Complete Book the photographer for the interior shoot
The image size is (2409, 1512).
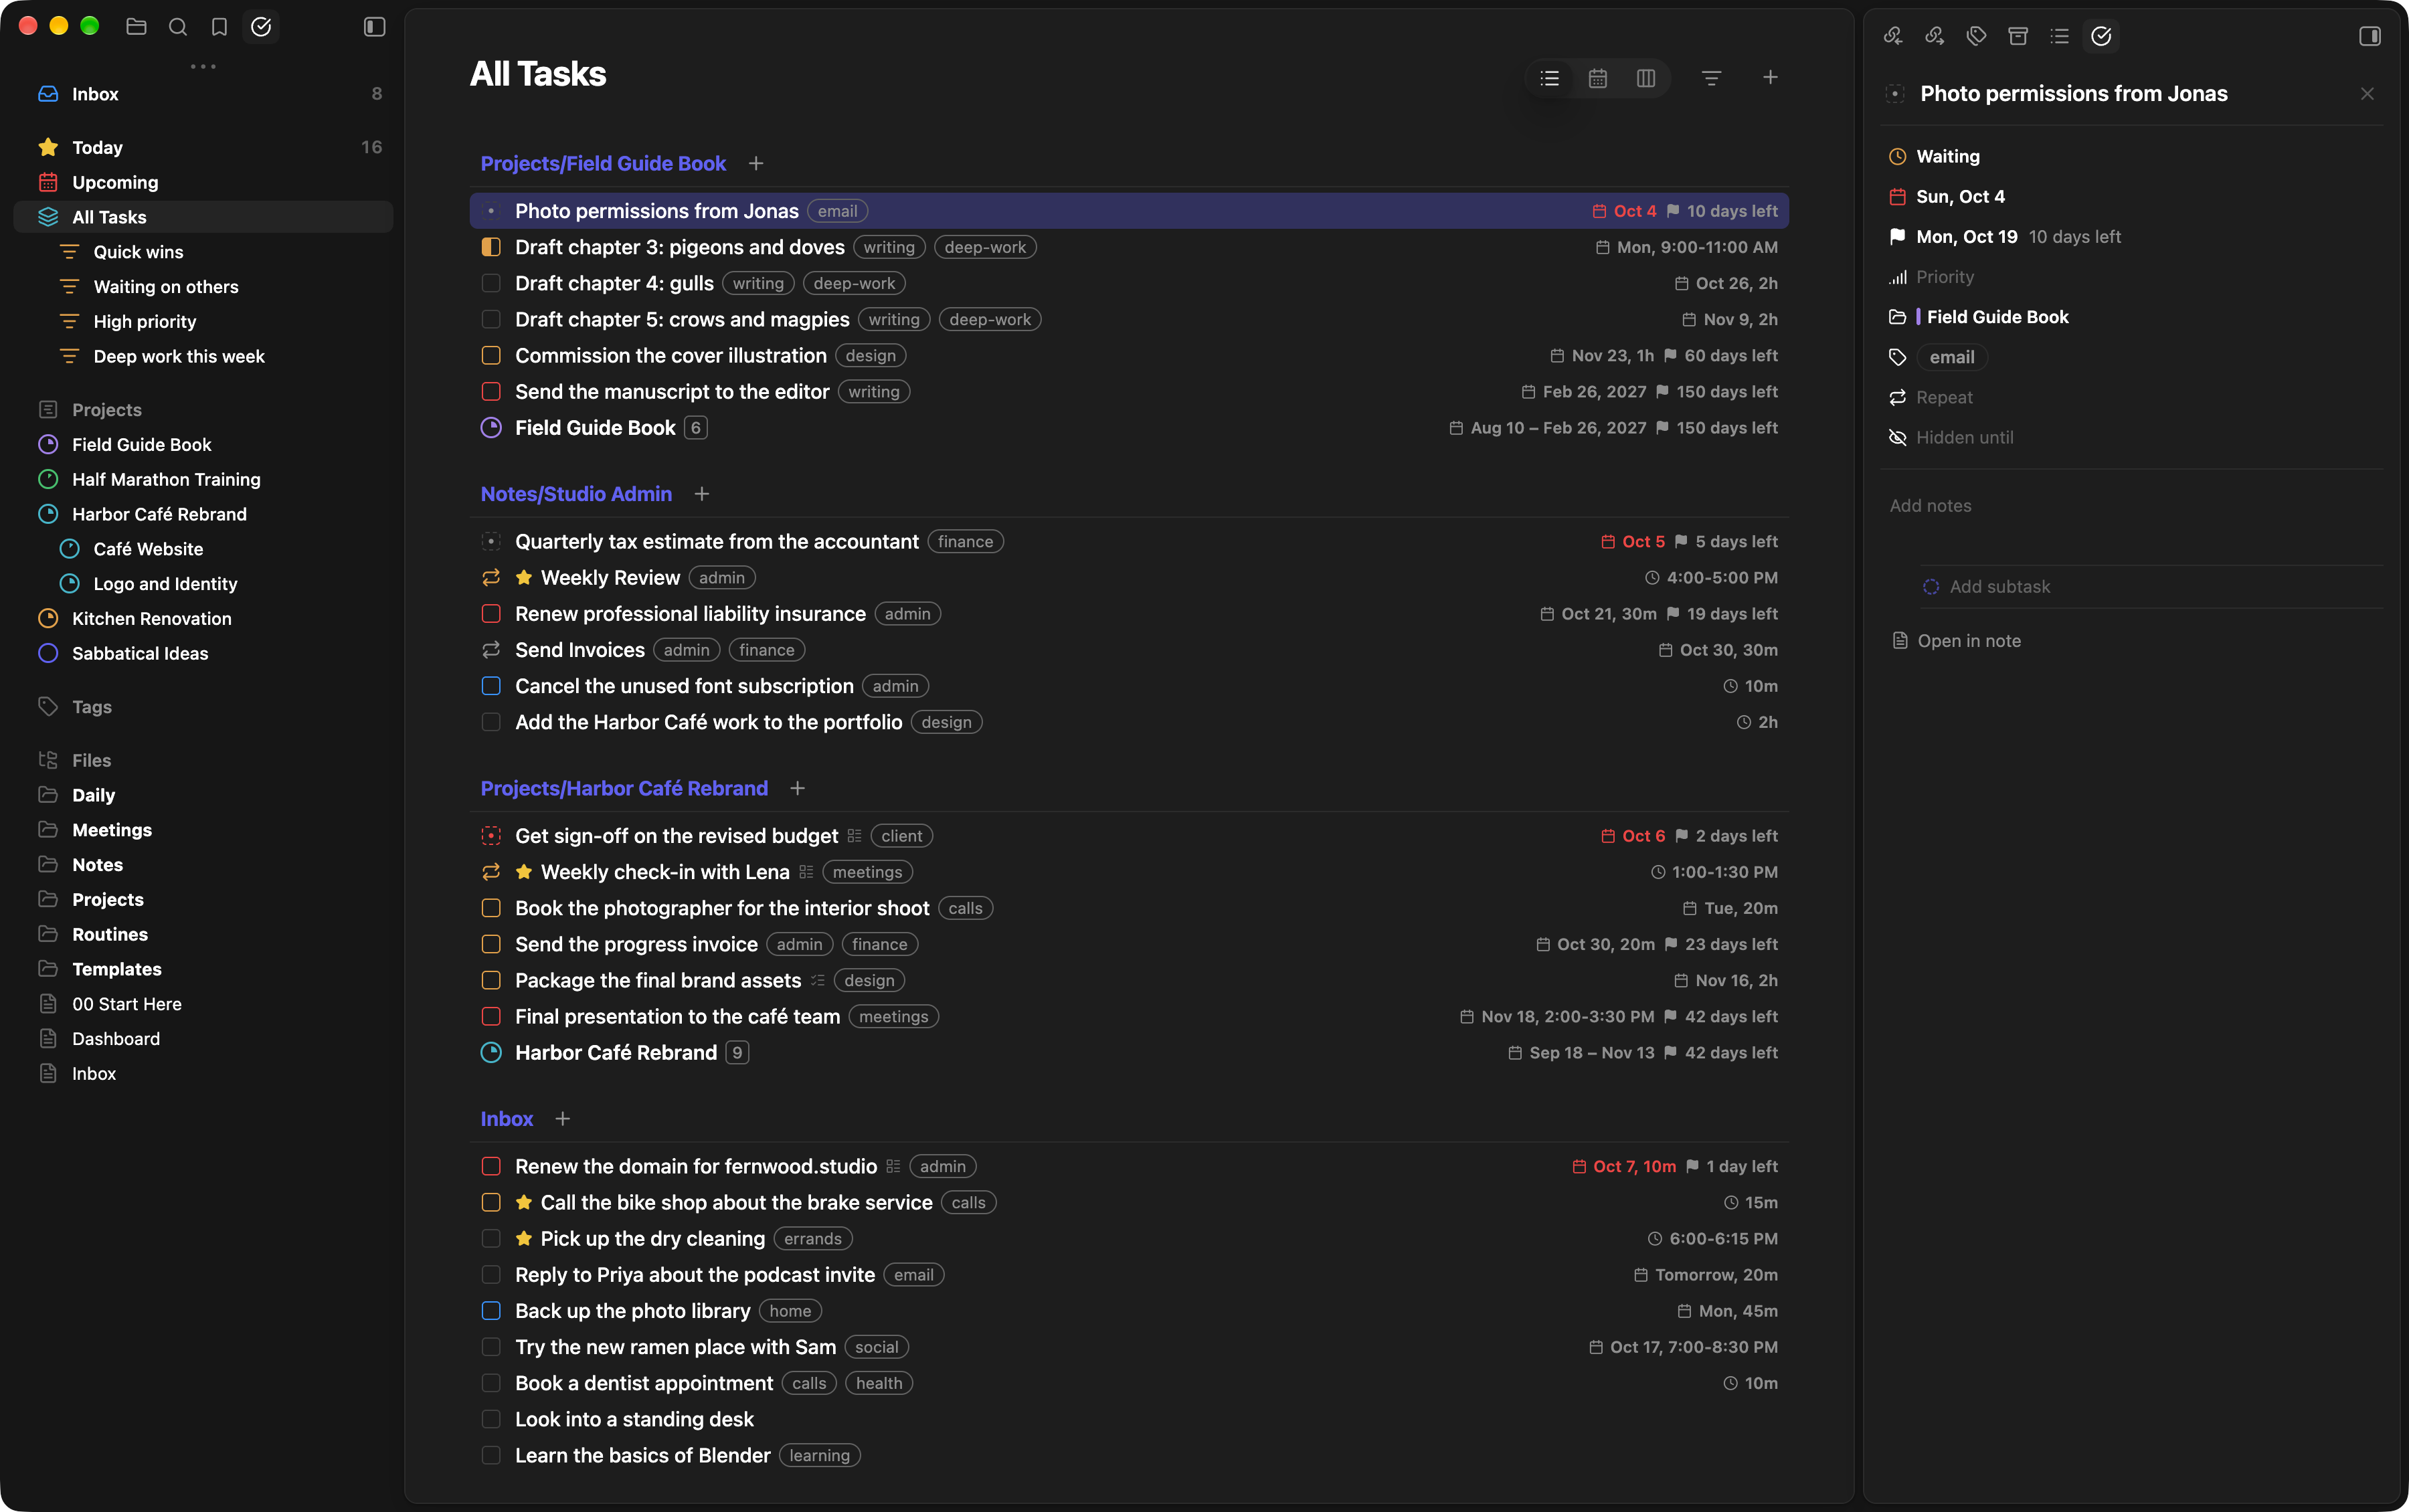pos(491,908)
